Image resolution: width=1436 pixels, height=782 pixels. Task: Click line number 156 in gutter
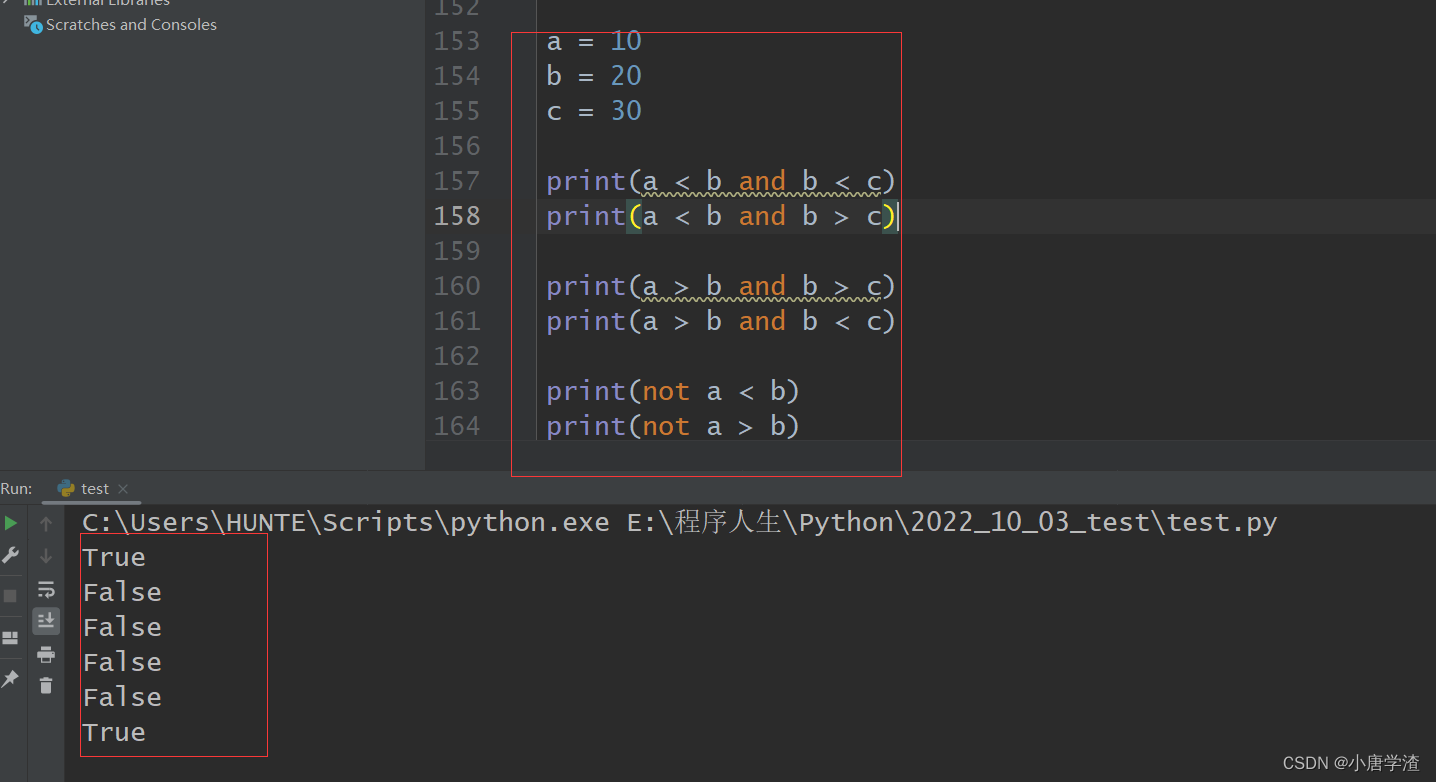[x=457, y=146]
